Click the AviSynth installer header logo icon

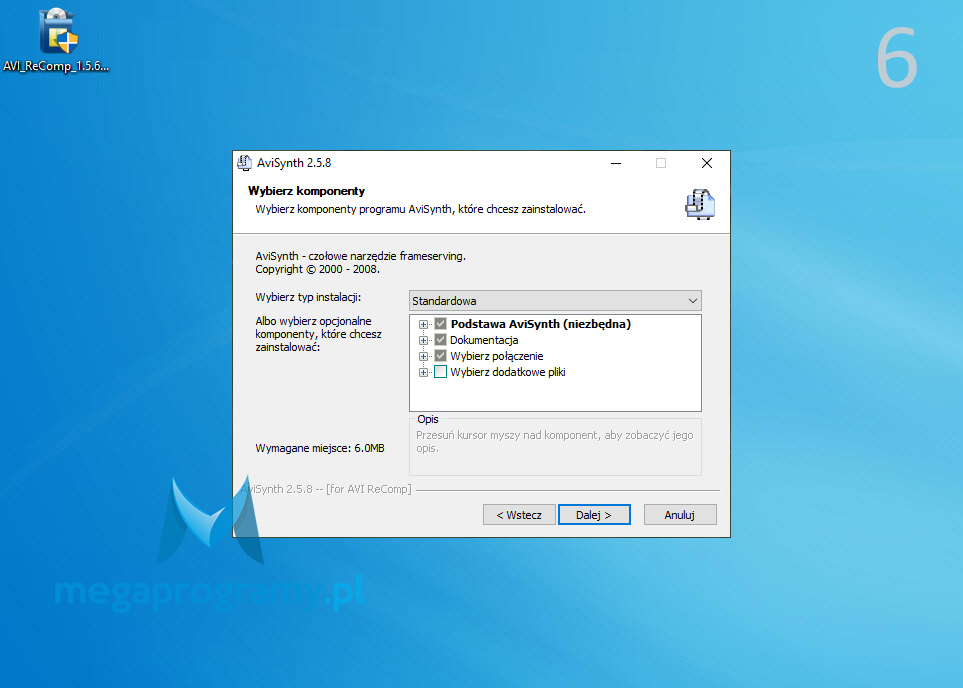click(x=700, y=204)
